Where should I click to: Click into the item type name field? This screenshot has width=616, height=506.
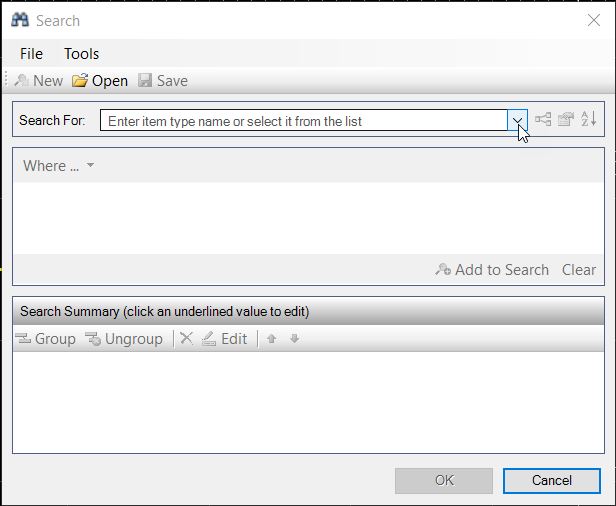[304, 121]
